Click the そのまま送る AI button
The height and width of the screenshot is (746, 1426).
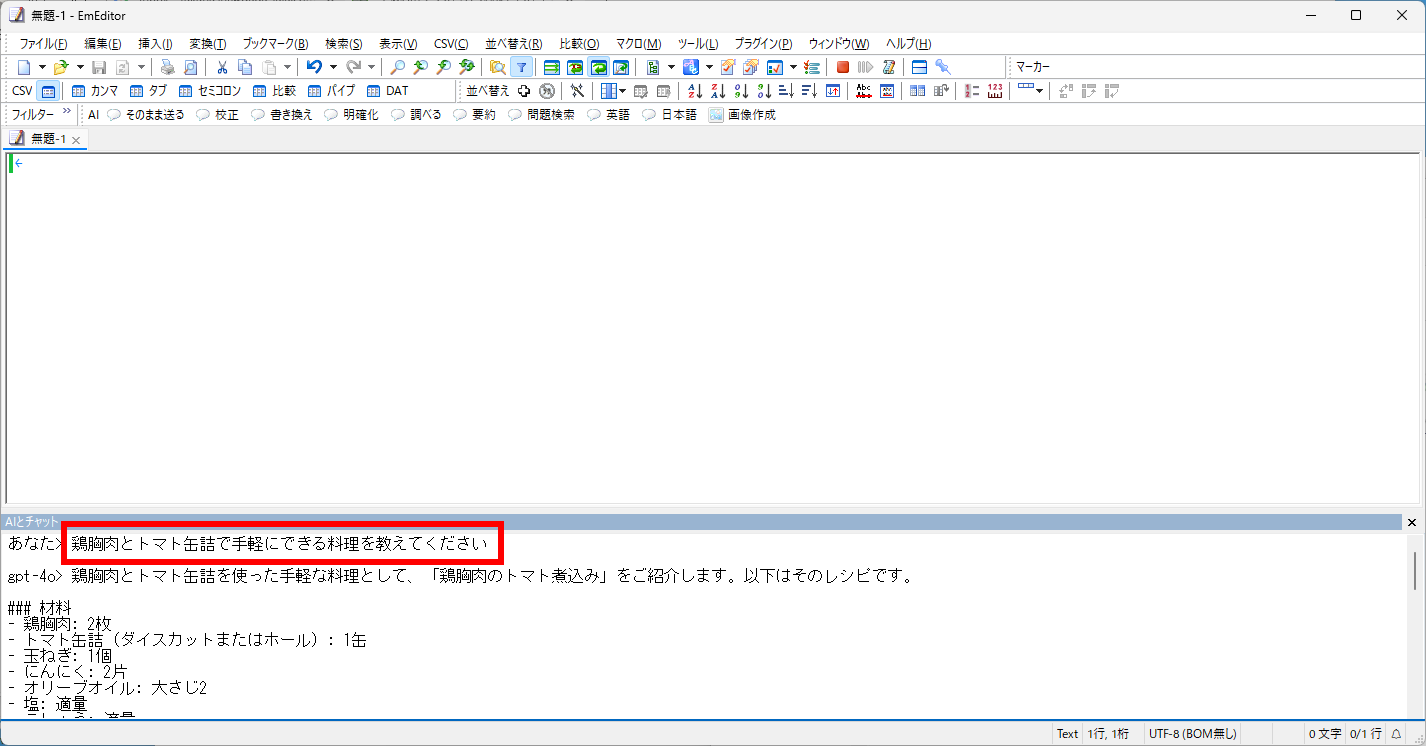pos(146,115)
